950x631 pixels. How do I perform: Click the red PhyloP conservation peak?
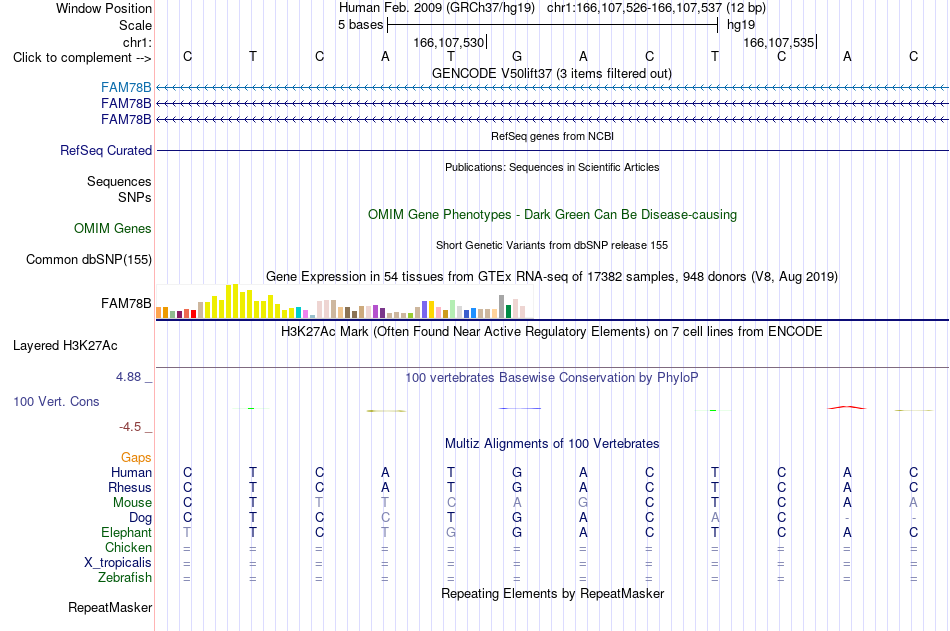coord(847,407)
